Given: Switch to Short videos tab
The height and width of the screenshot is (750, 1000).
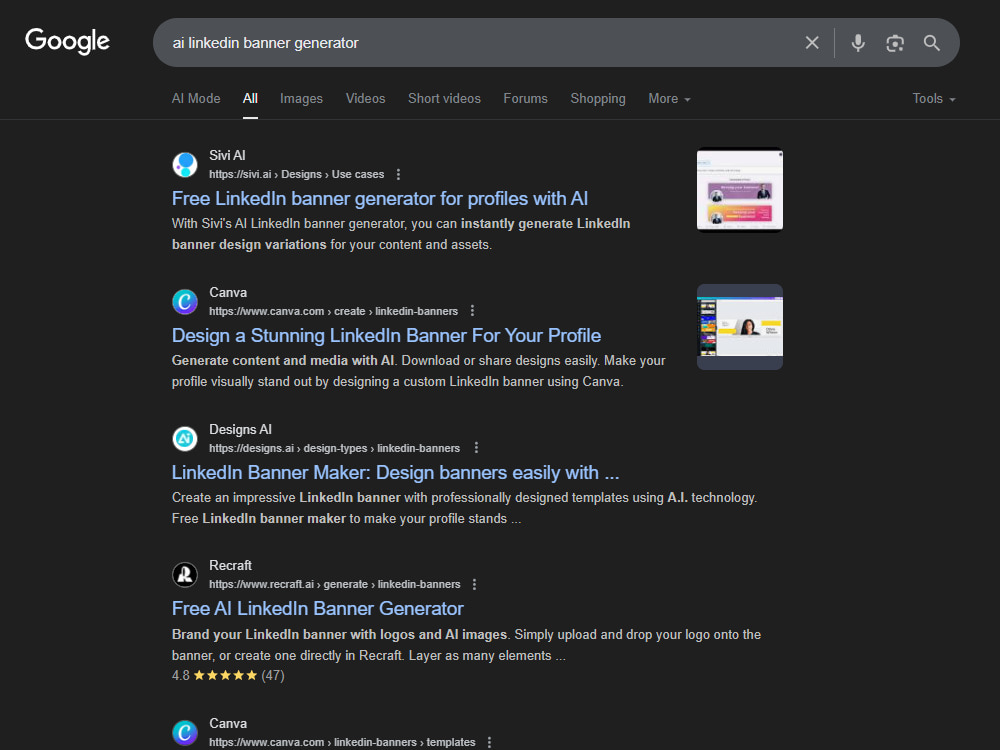Looking at the screenshot, I should (445, 99).
